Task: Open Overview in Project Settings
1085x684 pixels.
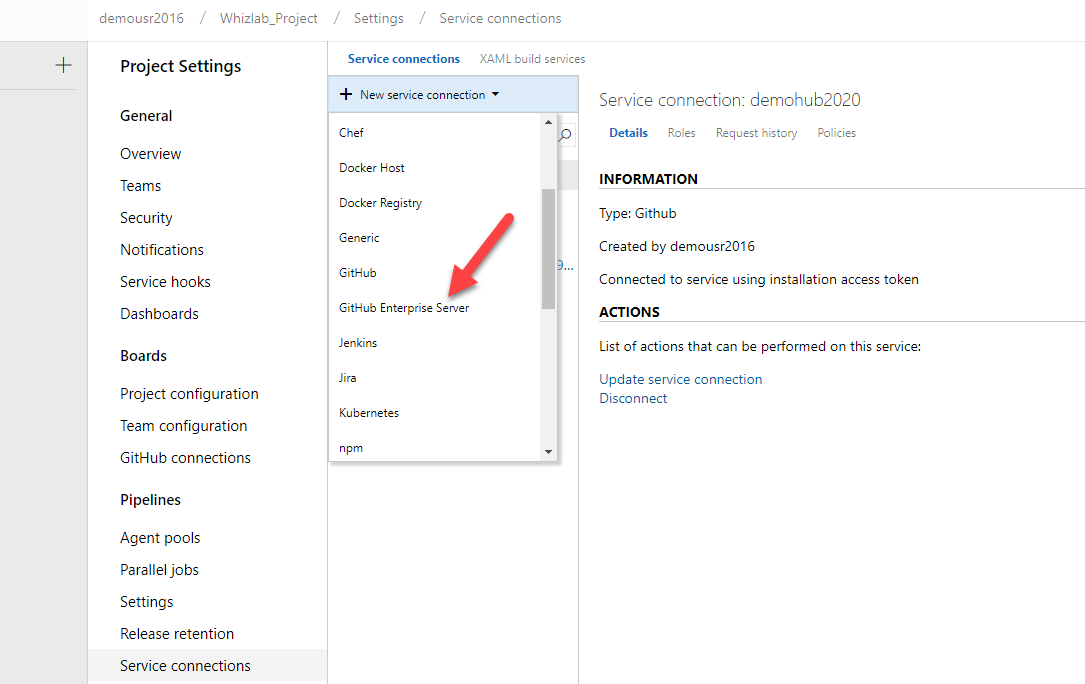Action: pyautogui.click(x=150, y=154)
